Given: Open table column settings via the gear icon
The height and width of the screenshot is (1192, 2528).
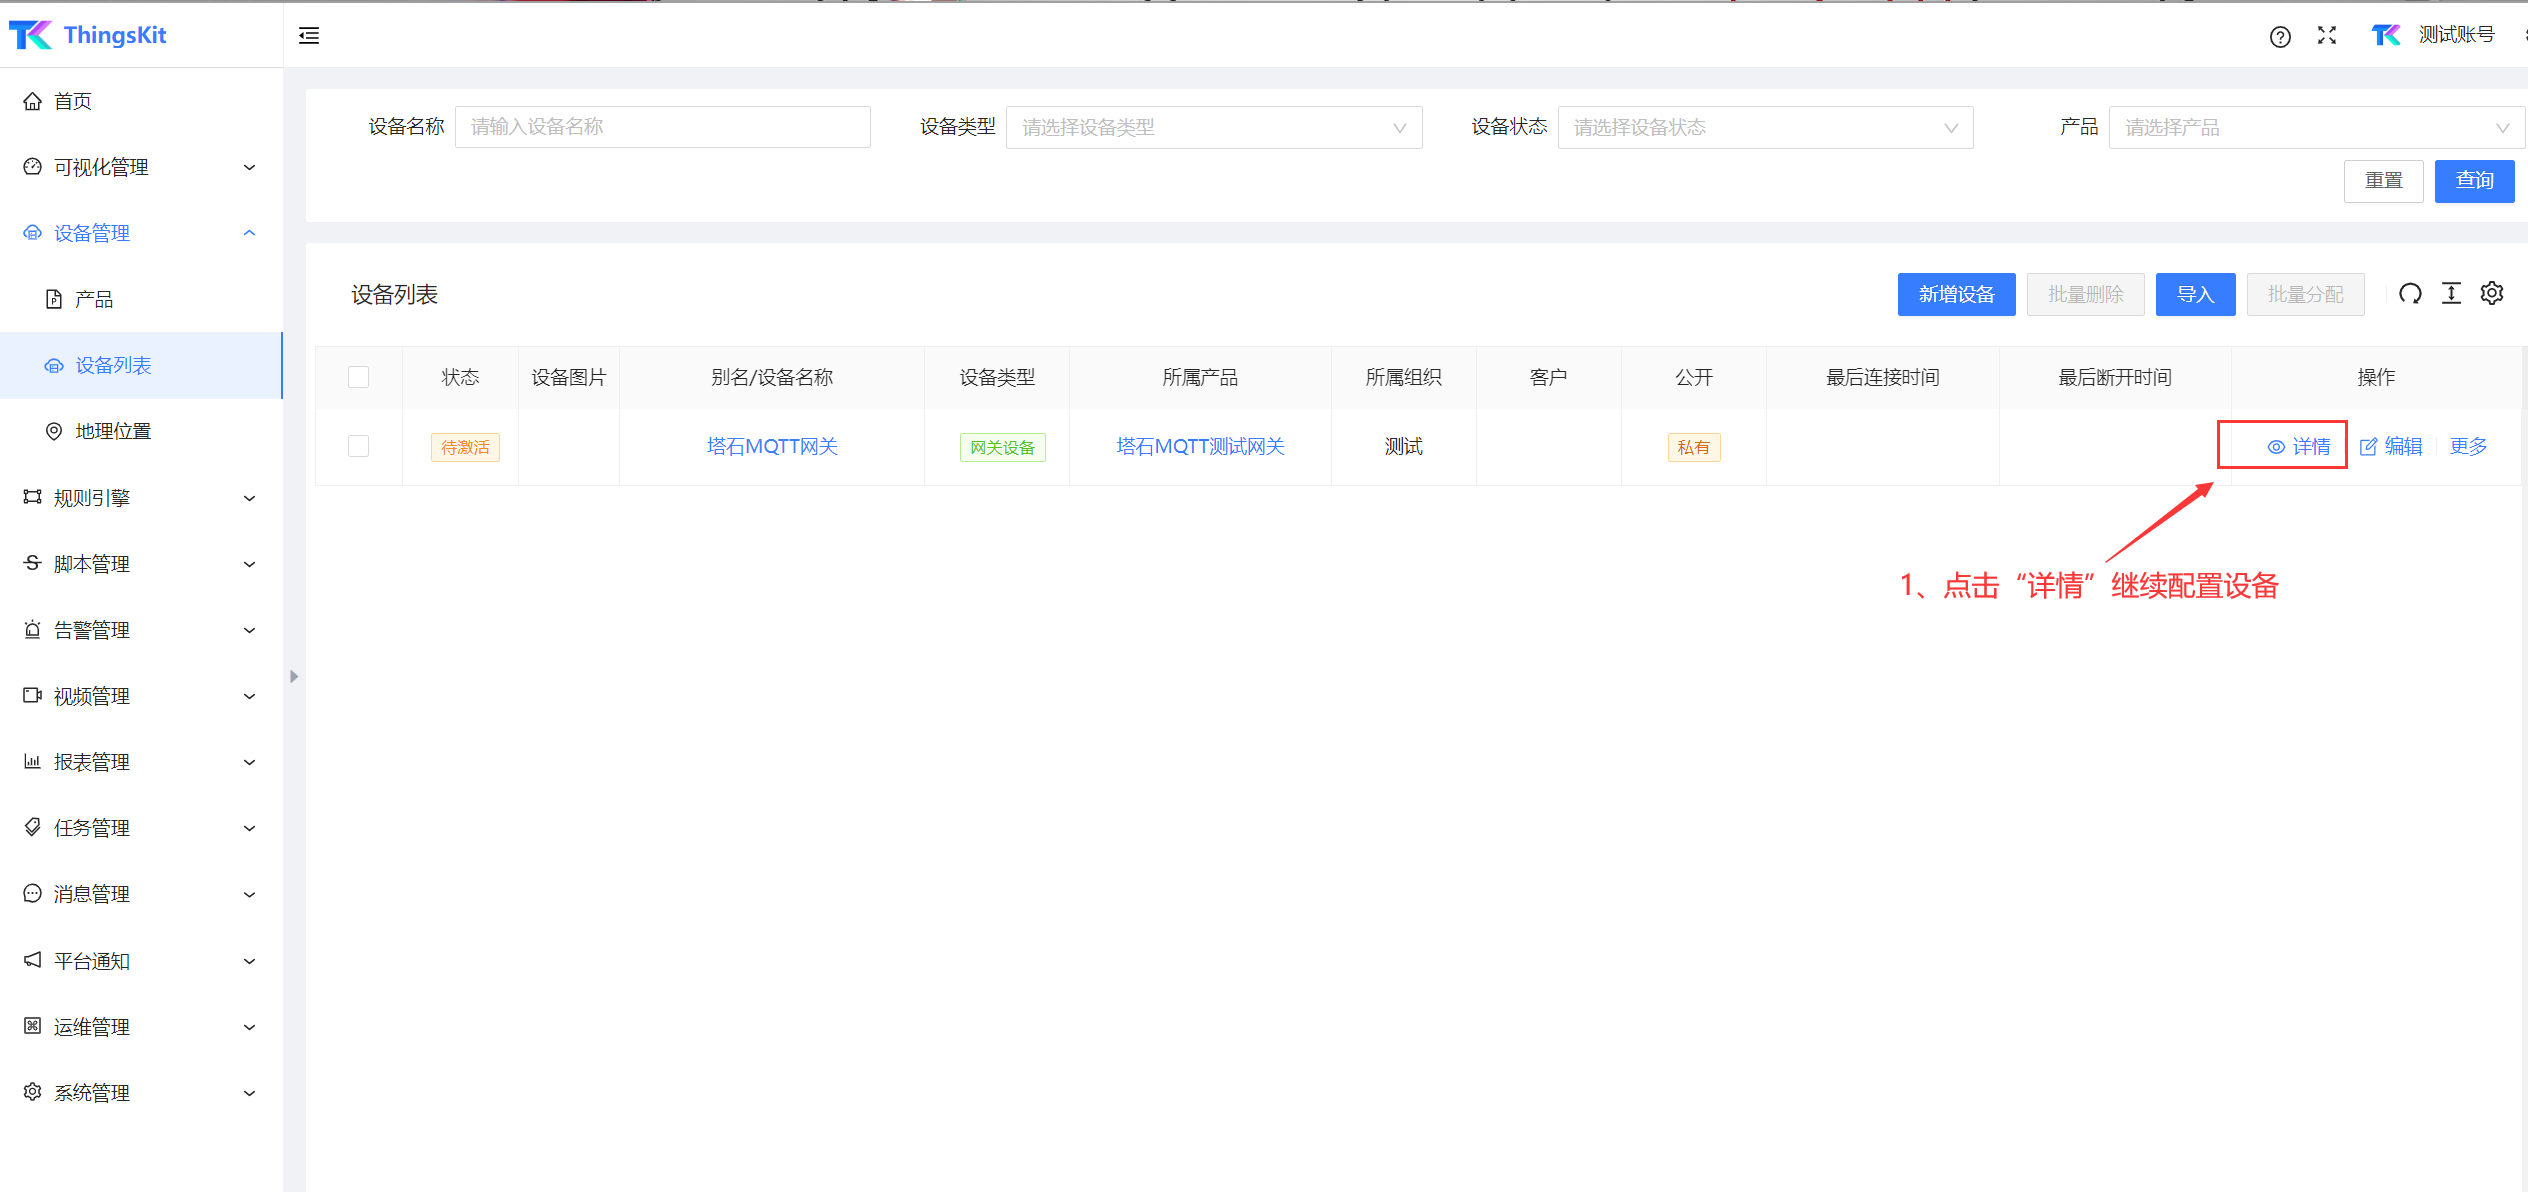Looking at the screenshot, I should tap(2491, 294).
